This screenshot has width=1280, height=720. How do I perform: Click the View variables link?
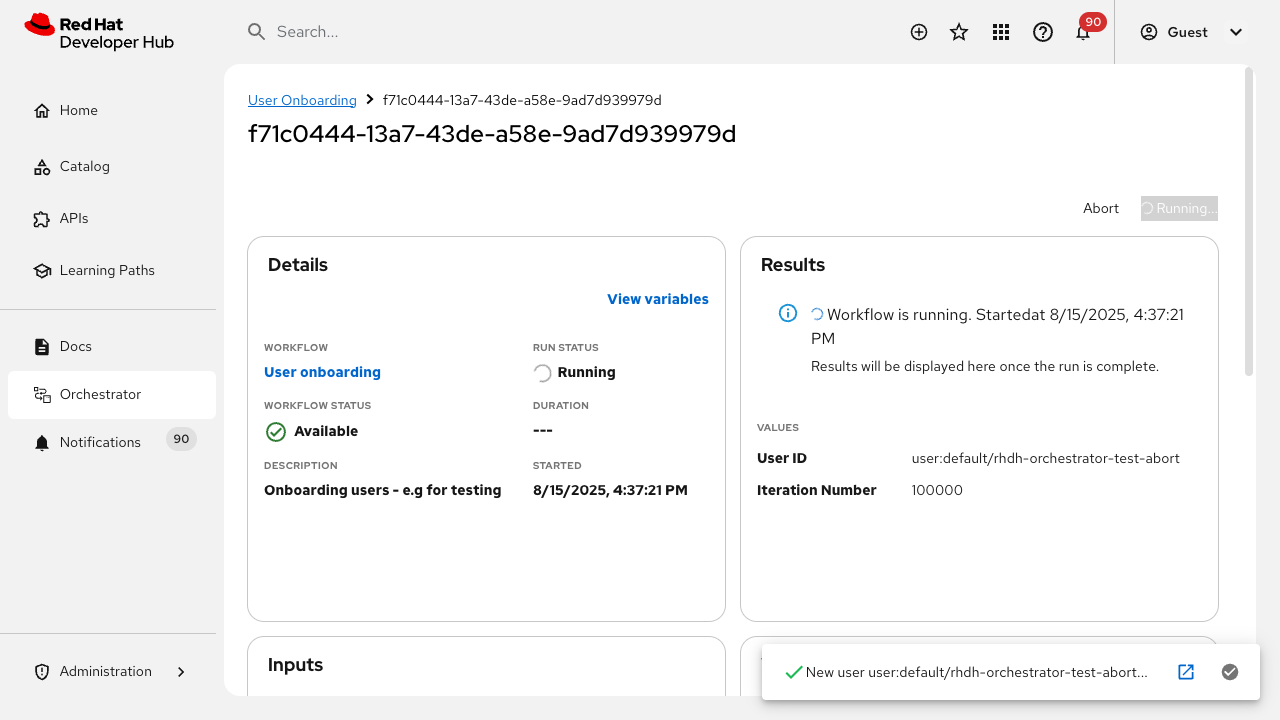658,299
